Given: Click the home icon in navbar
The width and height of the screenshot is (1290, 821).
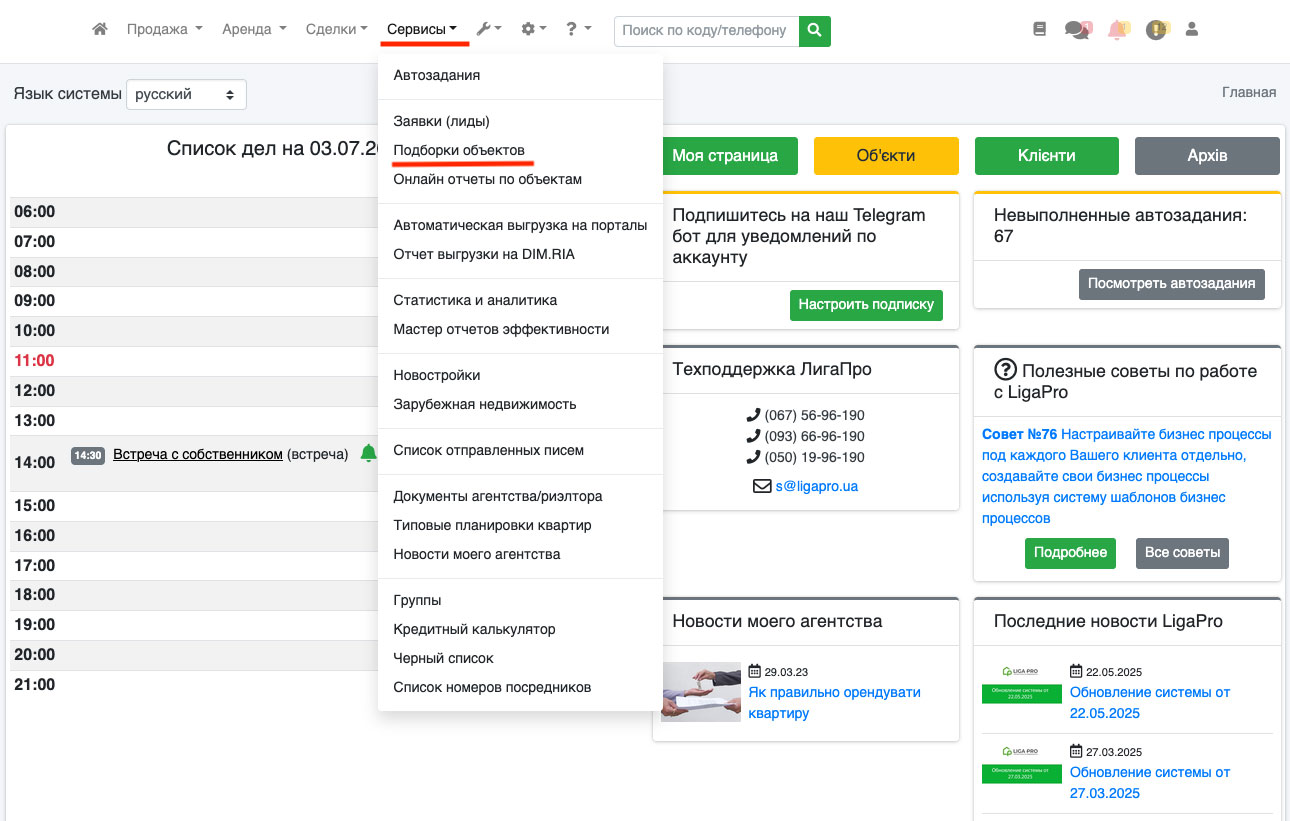Looking at the screenshot, I should pos(99,30).
